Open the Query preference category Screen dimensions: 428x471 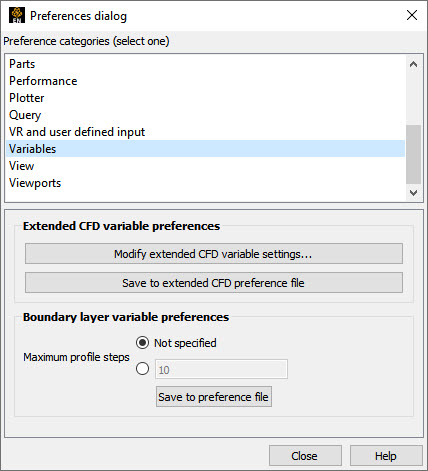click(205, 115)
